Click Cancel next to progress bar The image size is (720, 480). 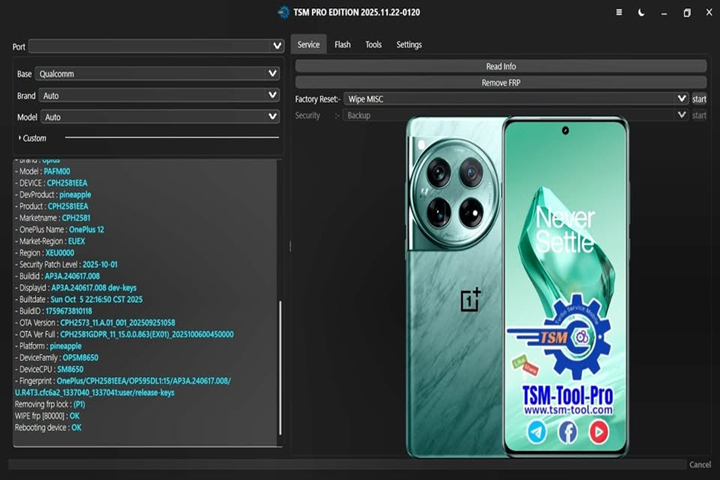pyautogui.click(x=700, y=465)
